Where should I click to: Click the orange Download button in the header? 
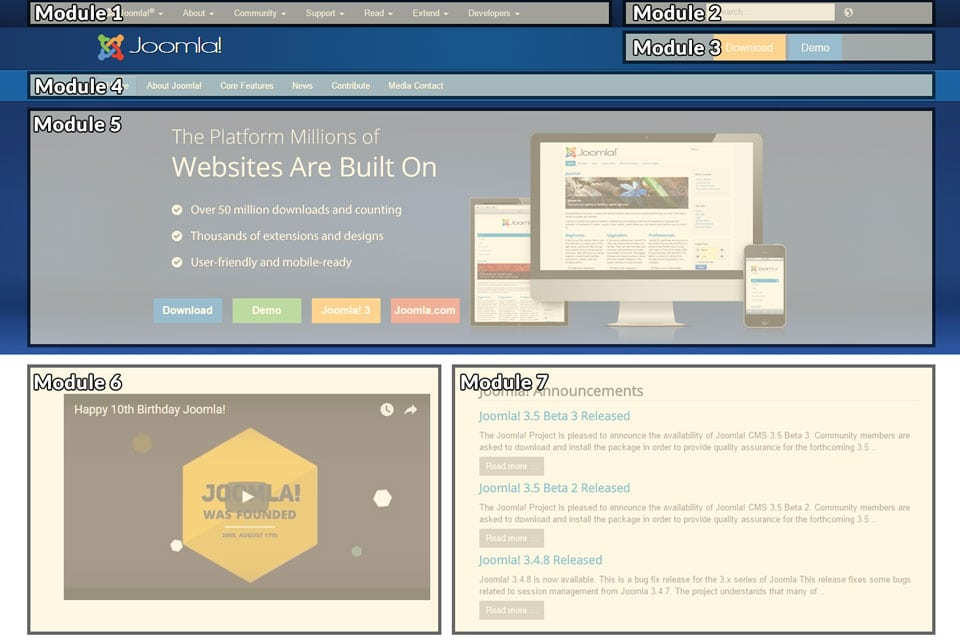point(749,48)
